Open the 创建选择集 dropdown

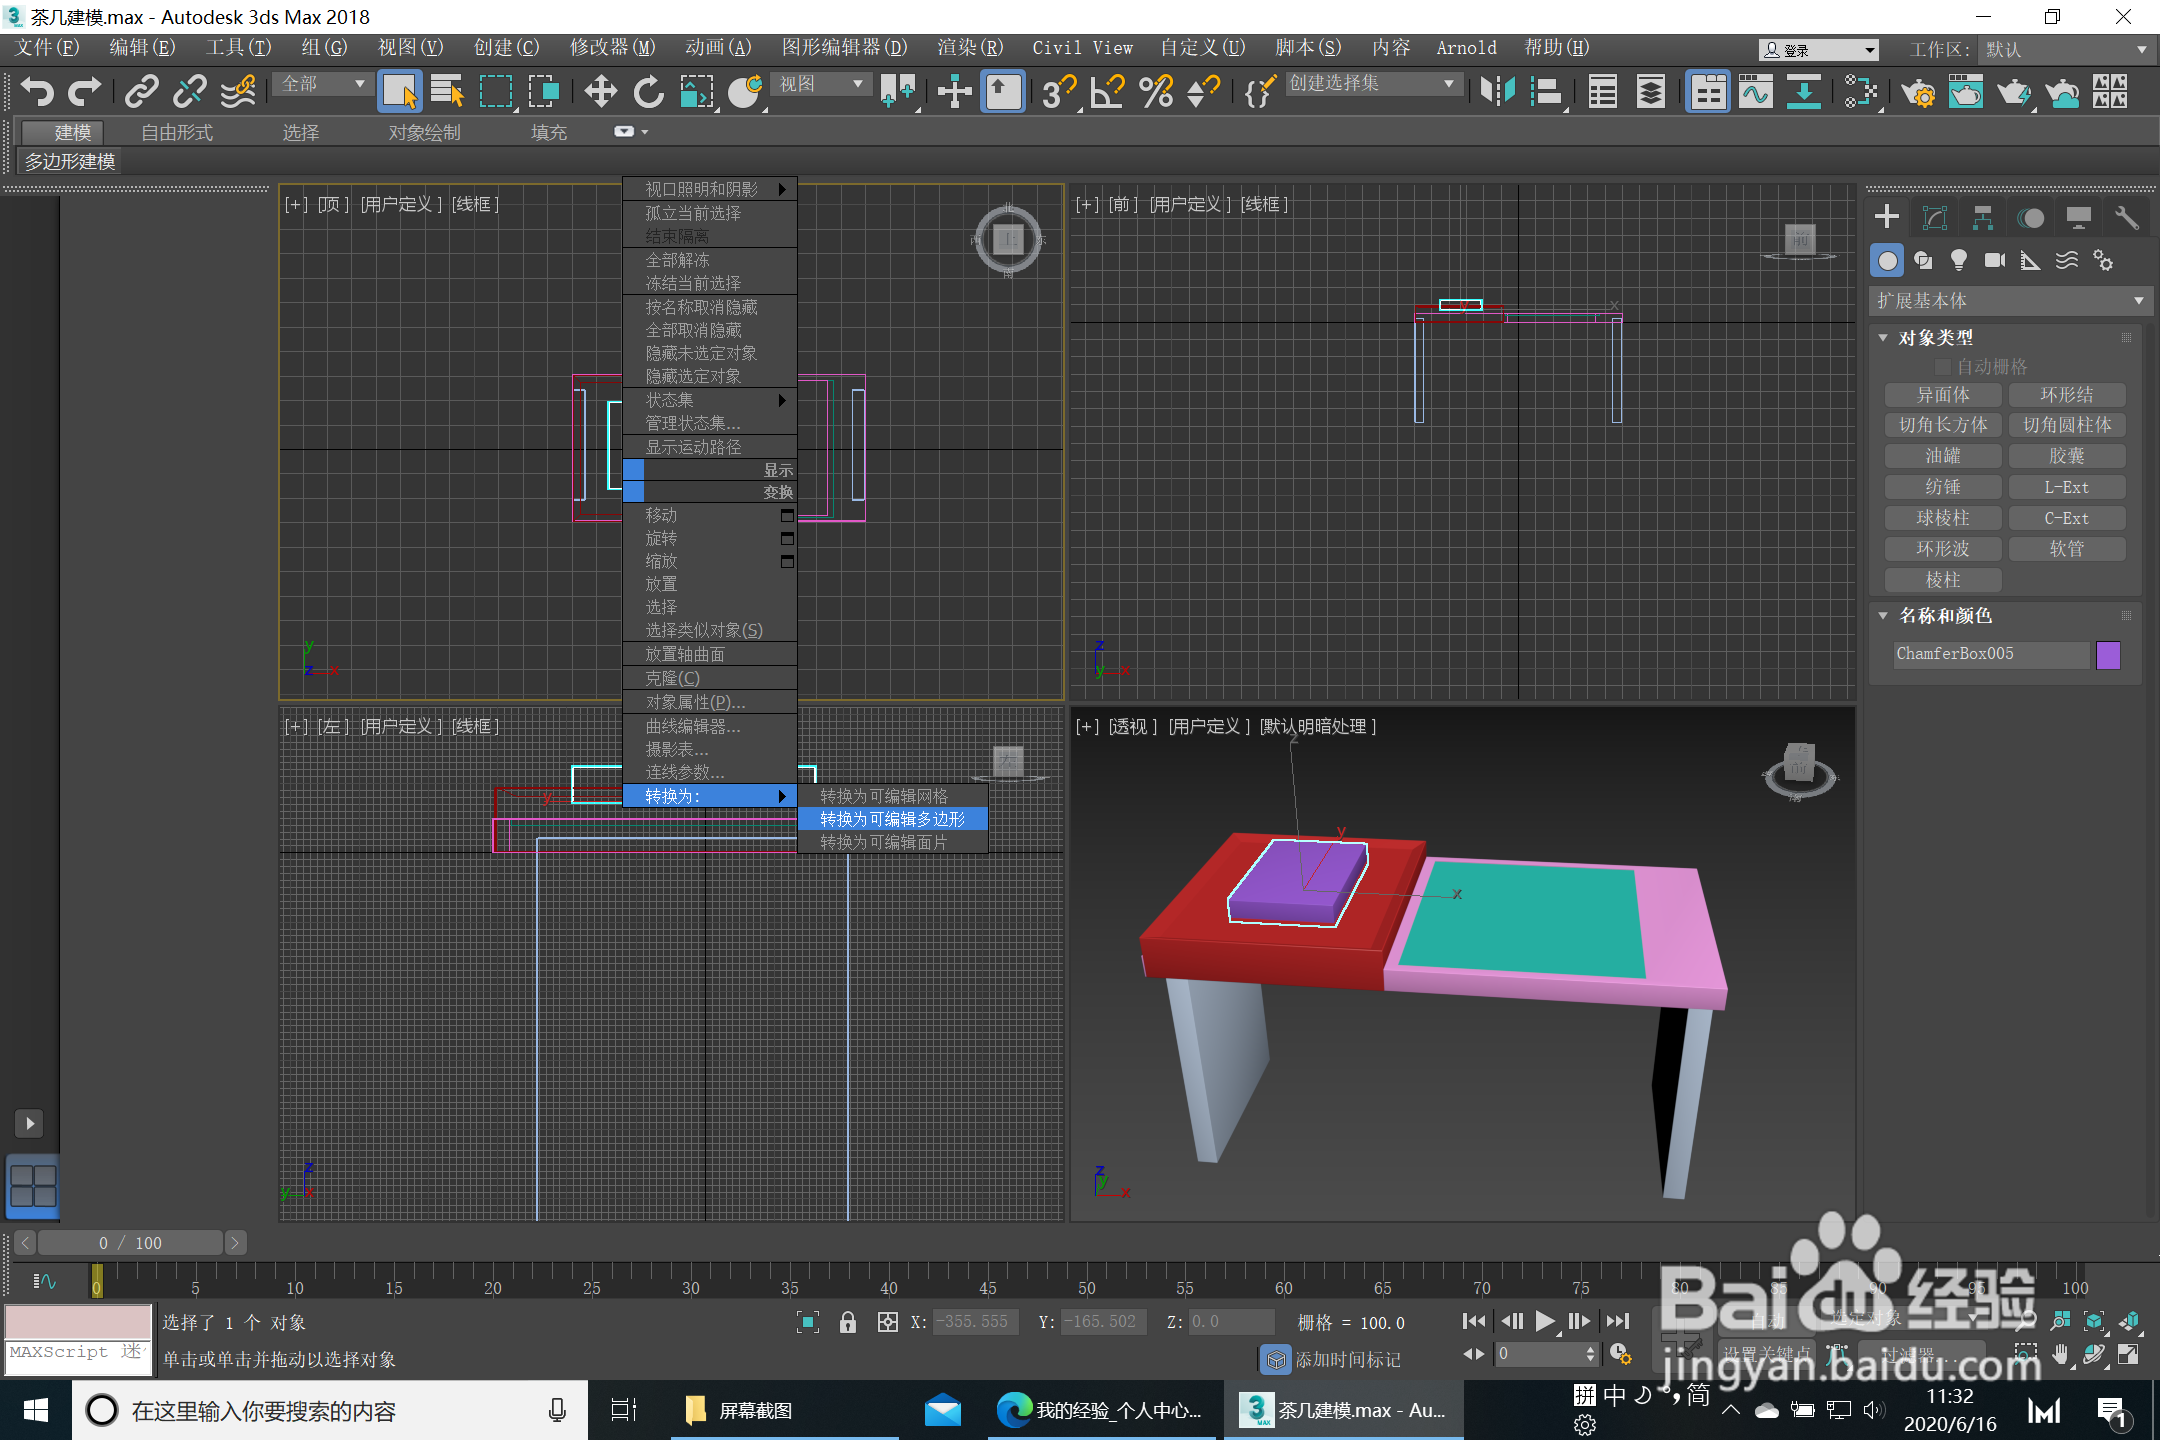pyautogui.click(x=1372, y=84)
